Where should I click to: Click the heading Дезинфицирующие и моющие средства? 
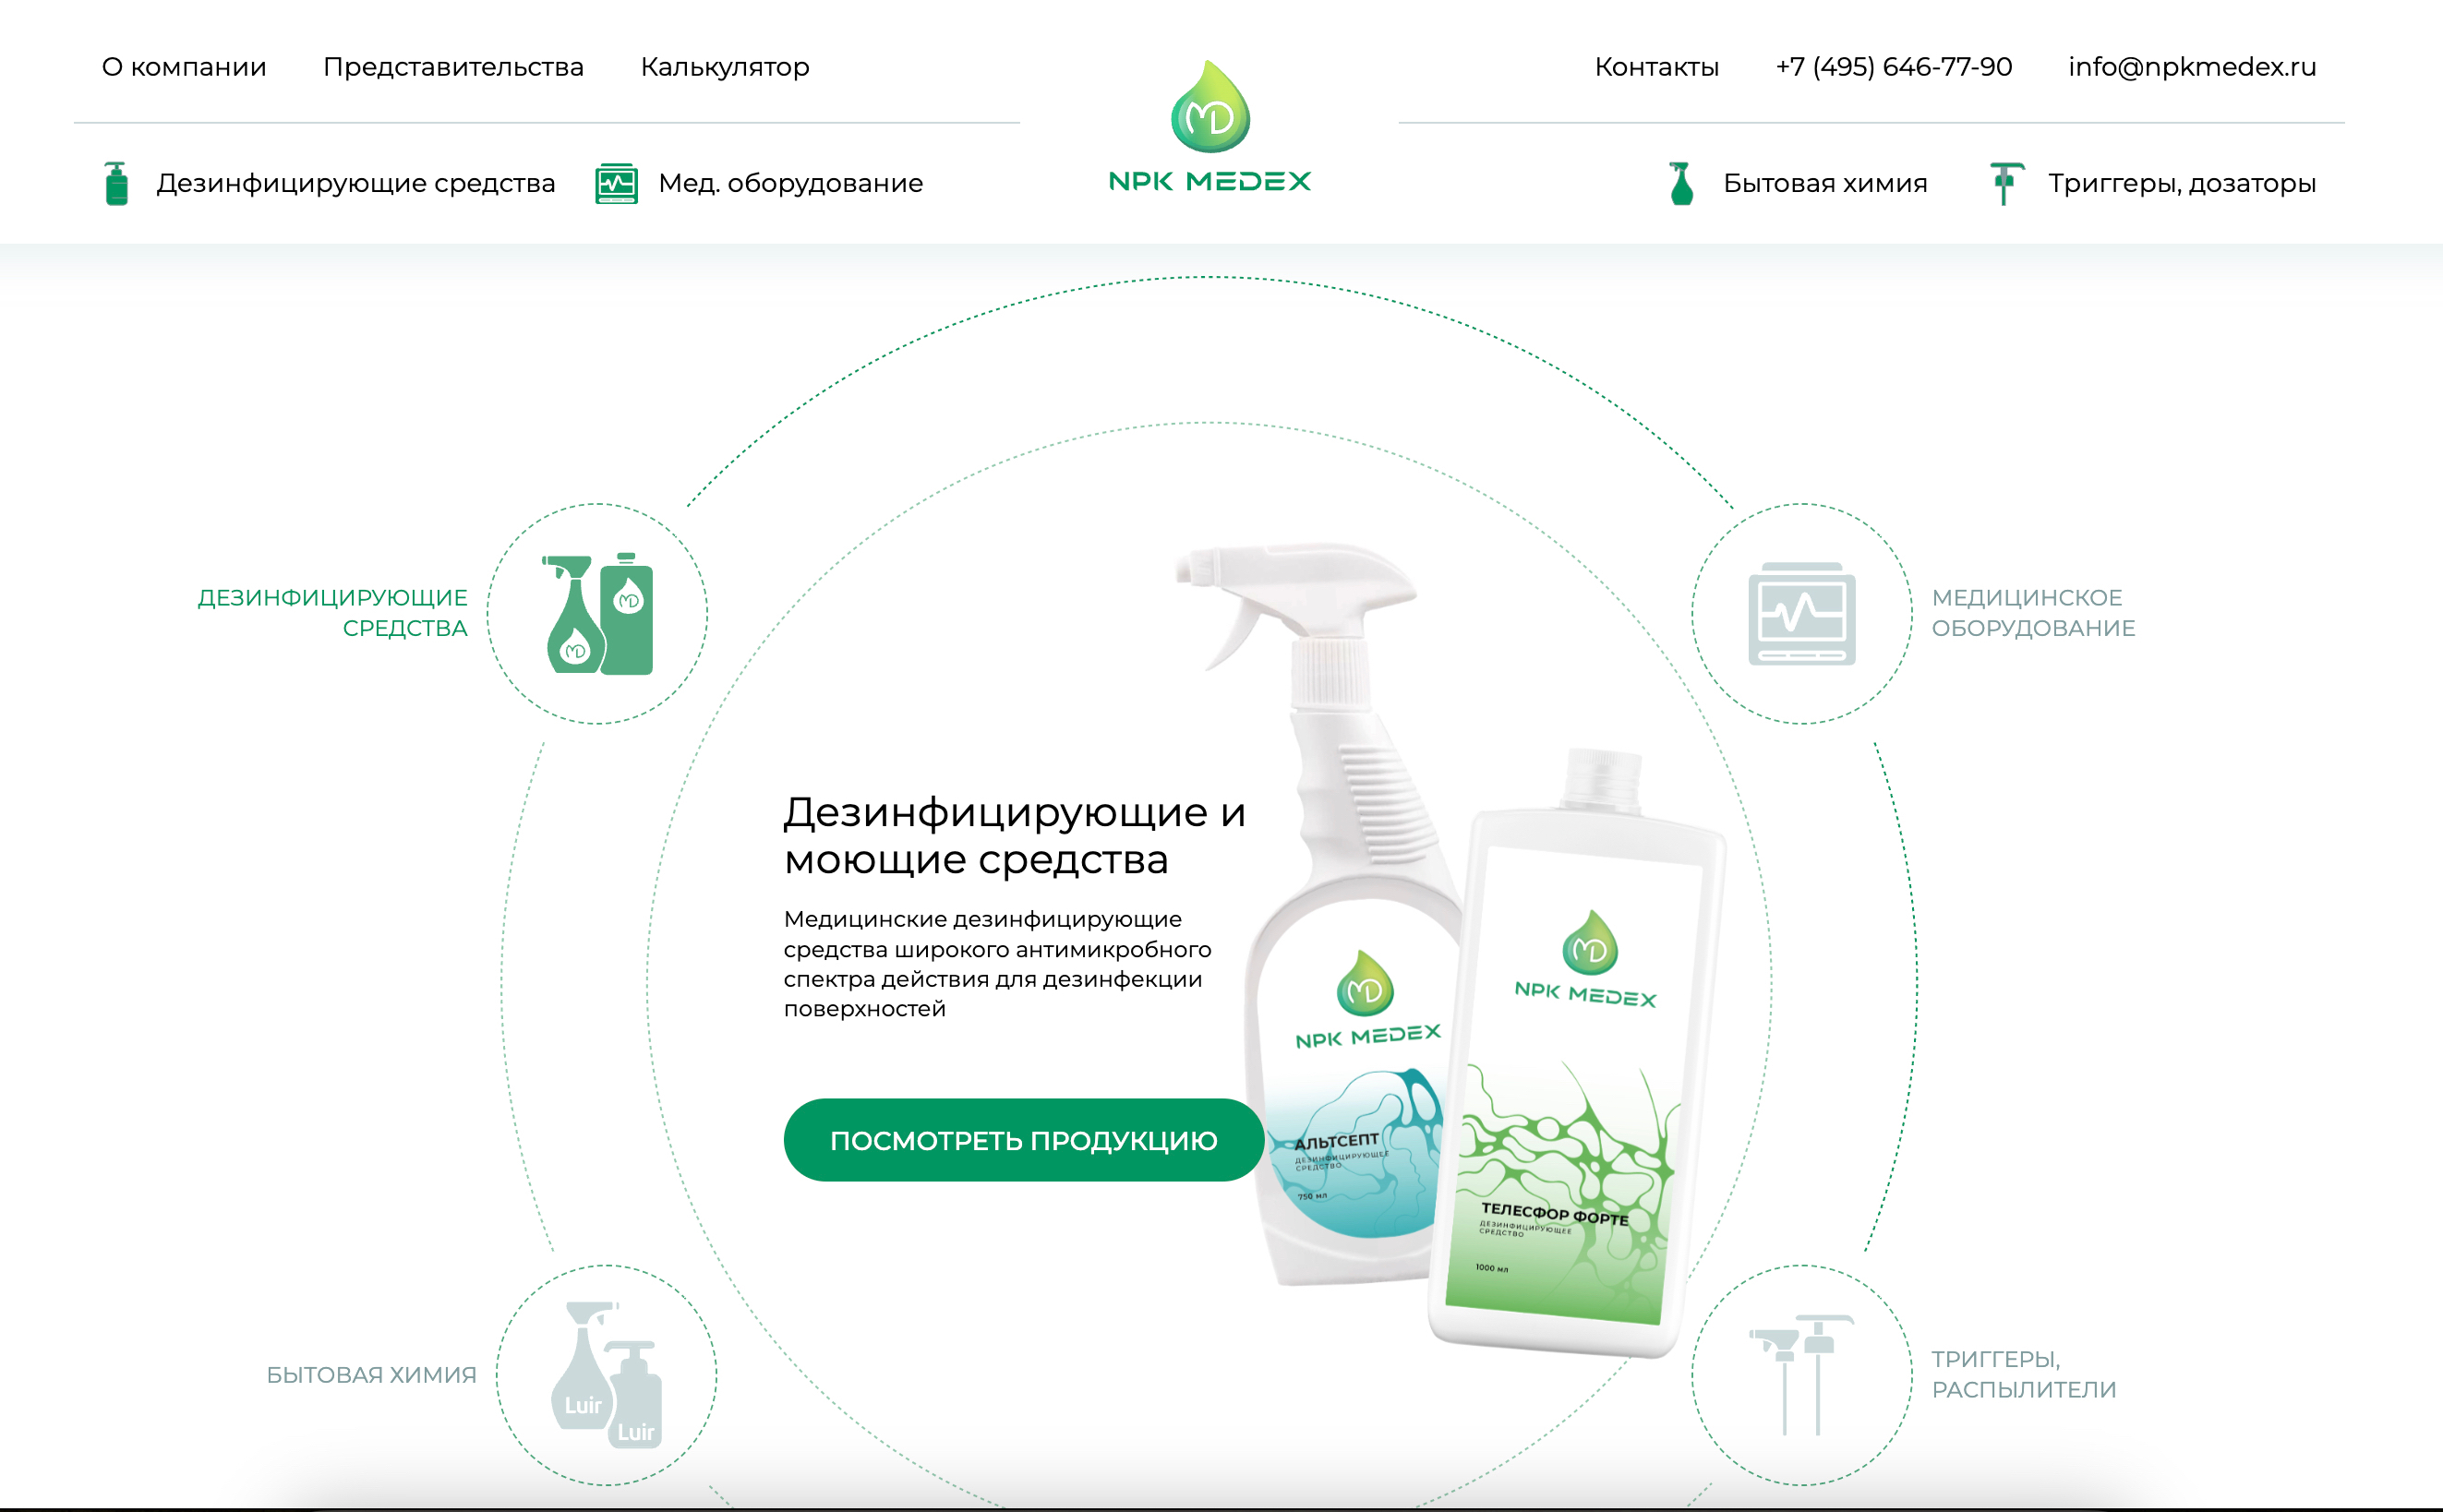(x=1015, y=835)
